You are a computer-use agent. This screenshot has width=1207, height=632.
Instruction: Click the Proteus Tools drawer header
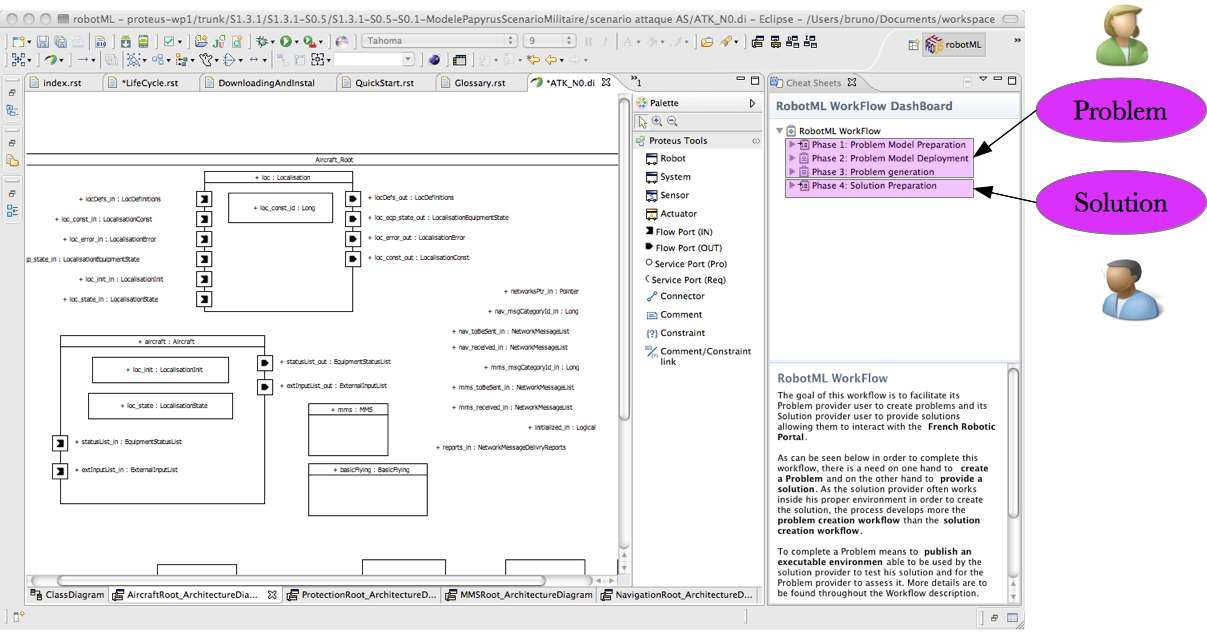point(698,141)
